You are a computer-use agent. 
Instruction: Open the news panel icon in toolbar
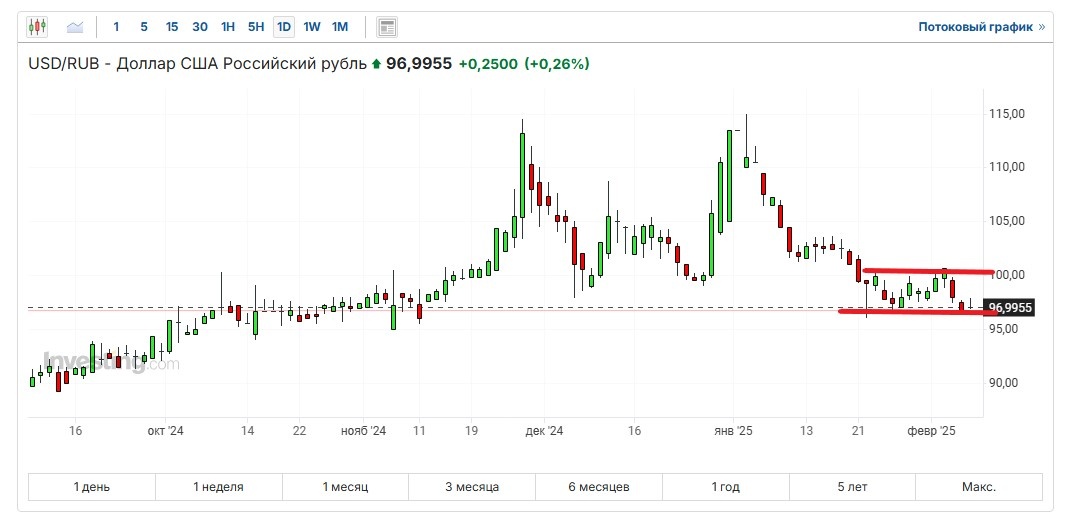point(387,27)
